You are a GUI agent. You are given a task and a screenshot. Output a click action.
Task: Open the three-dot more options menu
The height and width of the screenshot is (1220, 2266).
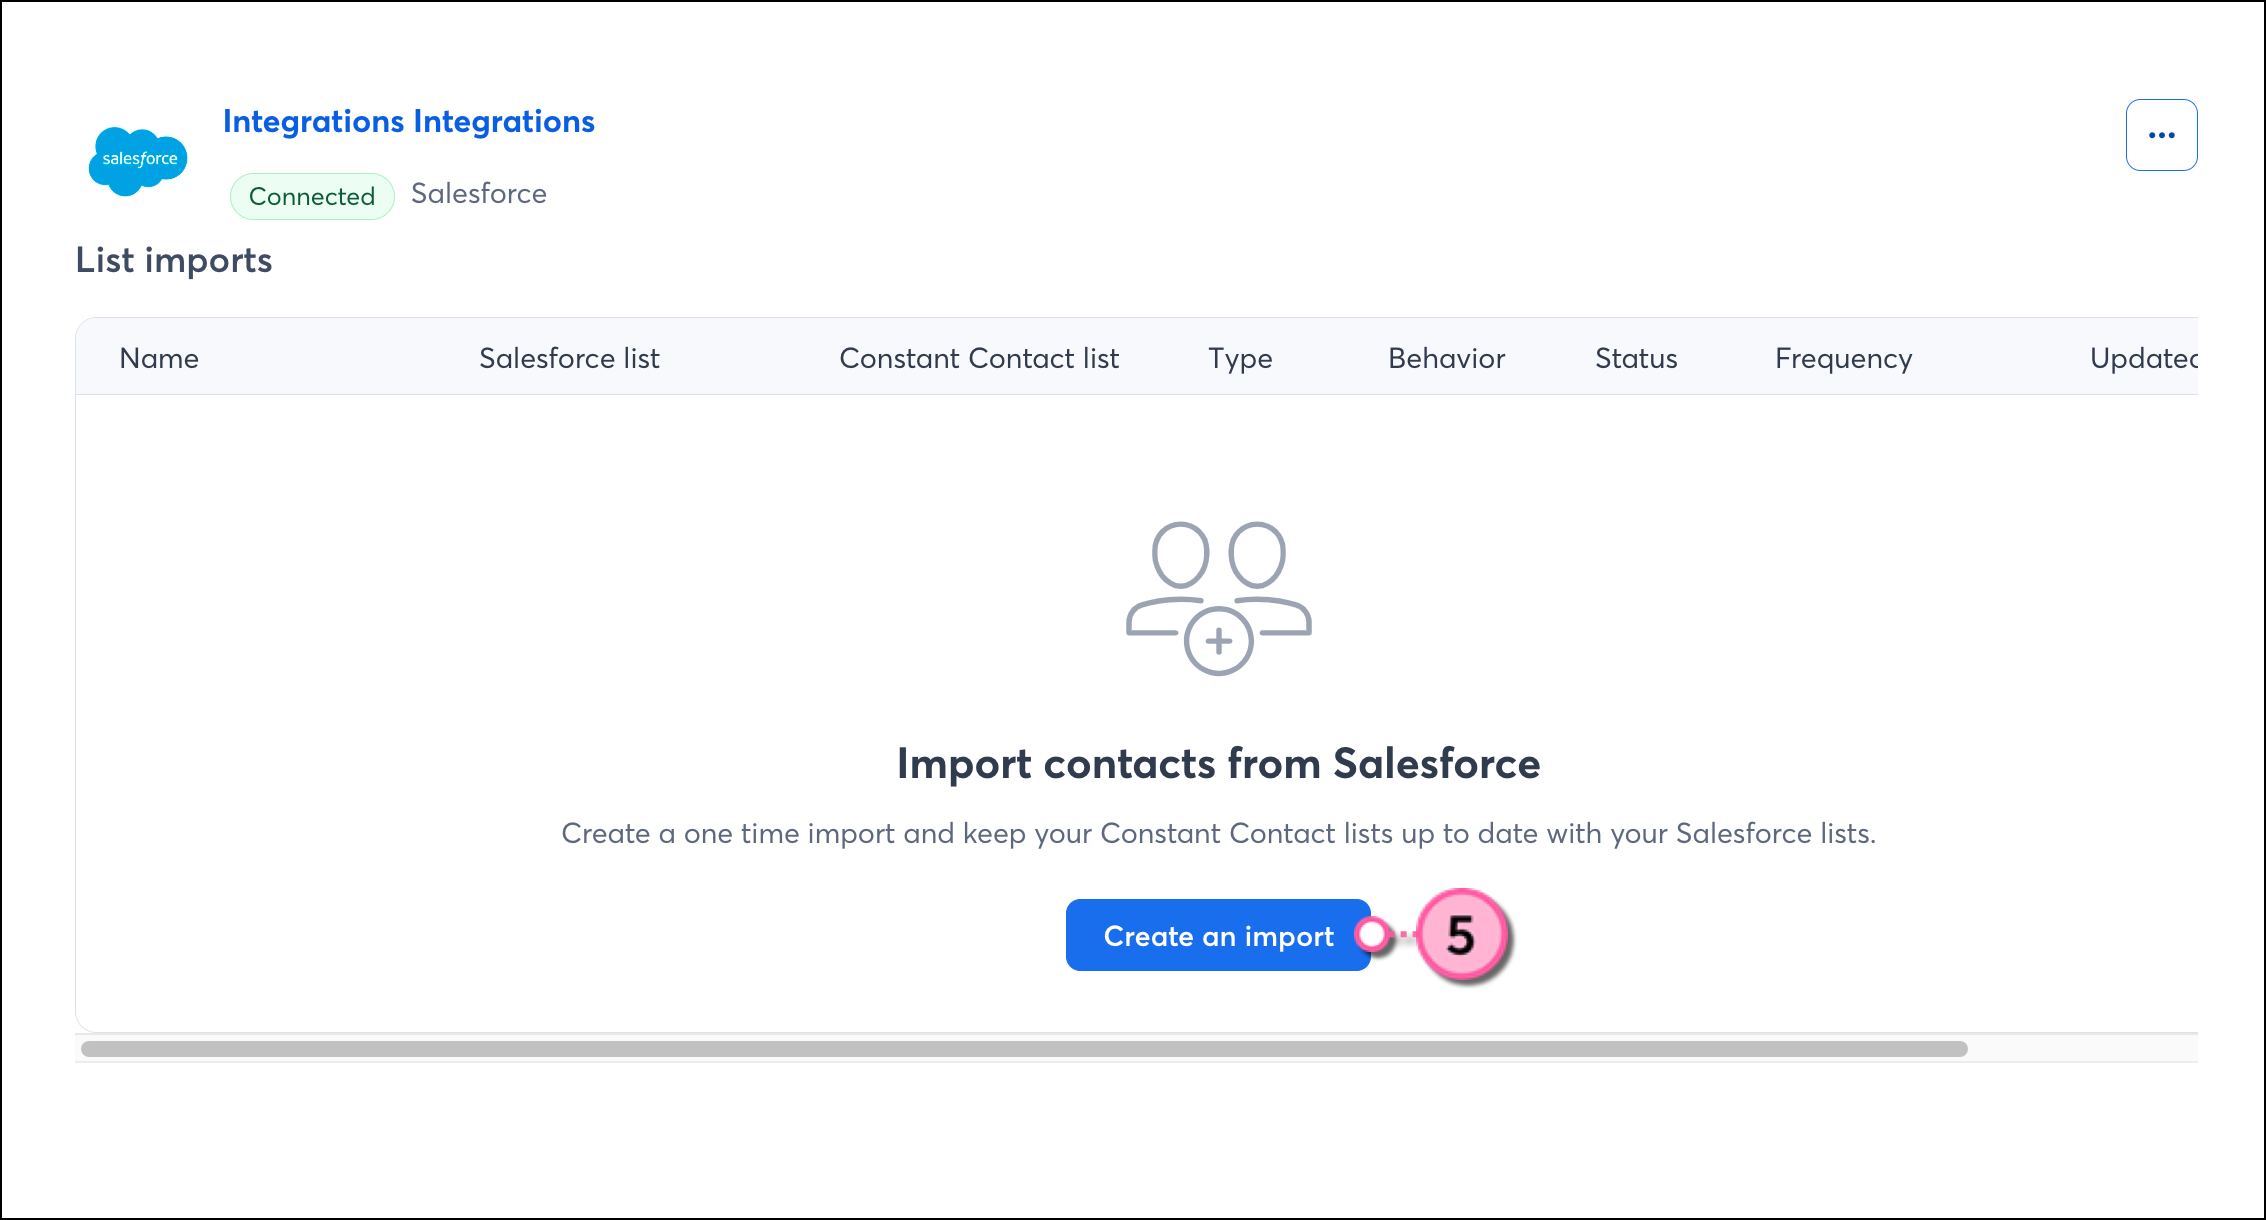pyautogui.click(x=2161, y=135)
